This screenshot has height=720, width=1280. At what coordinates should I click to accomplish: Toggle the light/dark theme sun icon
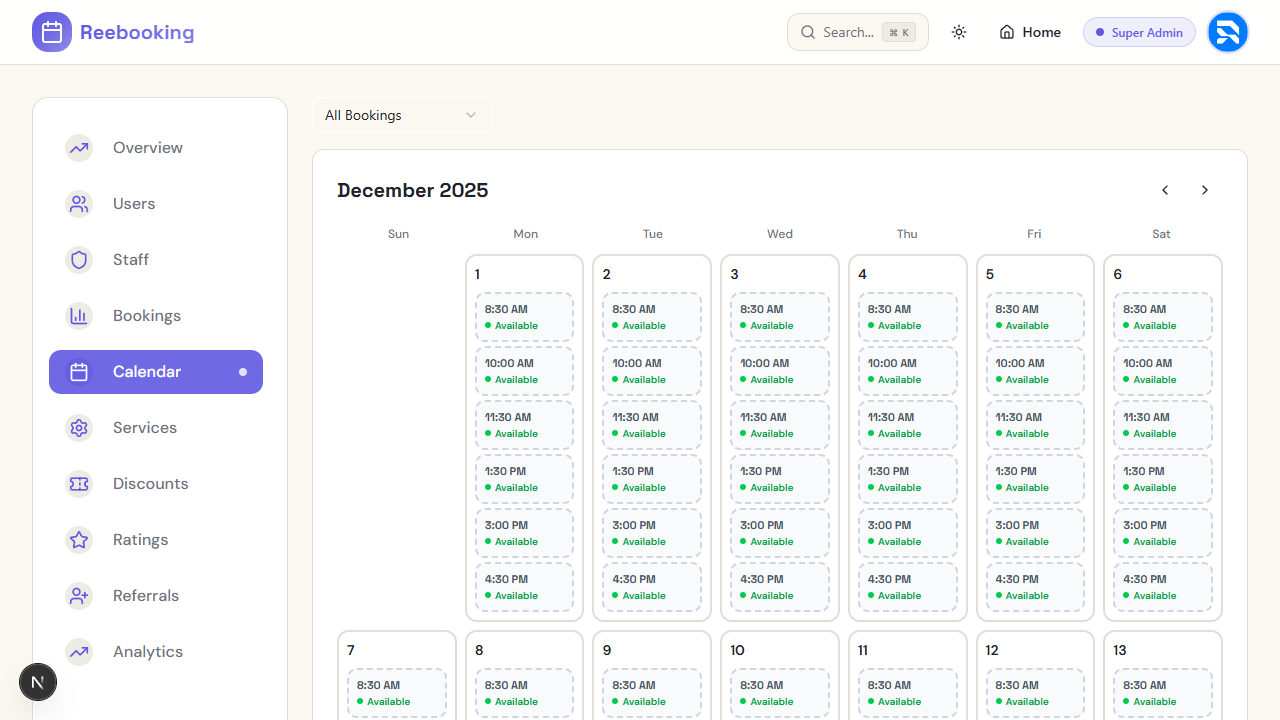click(959, 32)
